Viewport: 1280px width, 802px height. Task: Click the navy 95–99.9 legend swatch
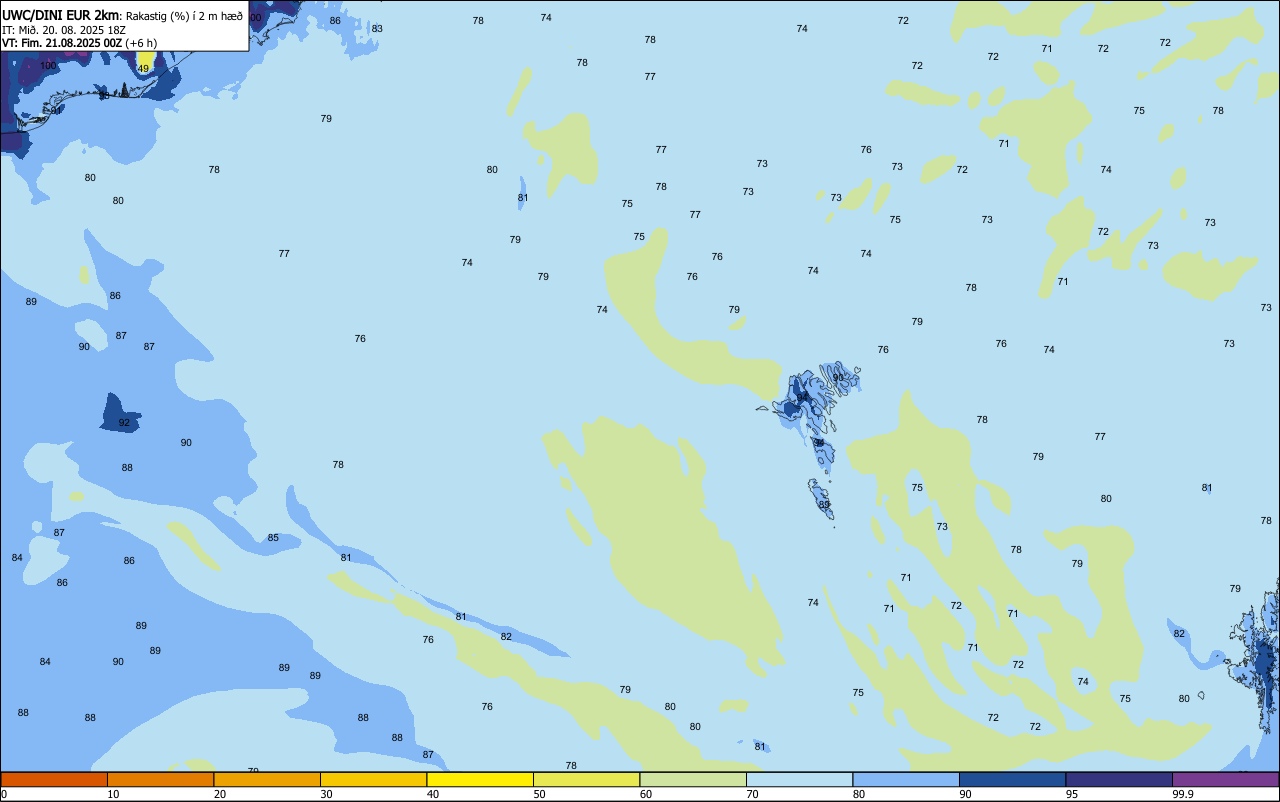tap(1119, 779)
